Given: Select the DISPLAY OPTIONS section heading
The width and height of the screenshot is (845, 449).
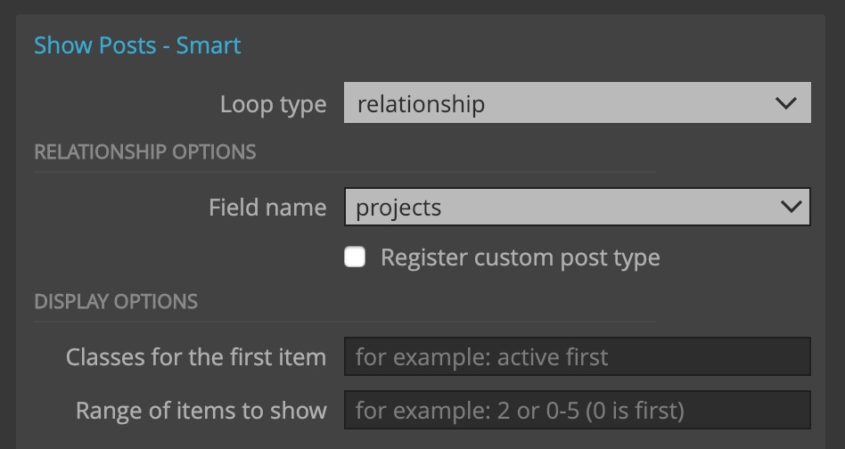Looking at the screenshot, I should (x=116, y=301).
